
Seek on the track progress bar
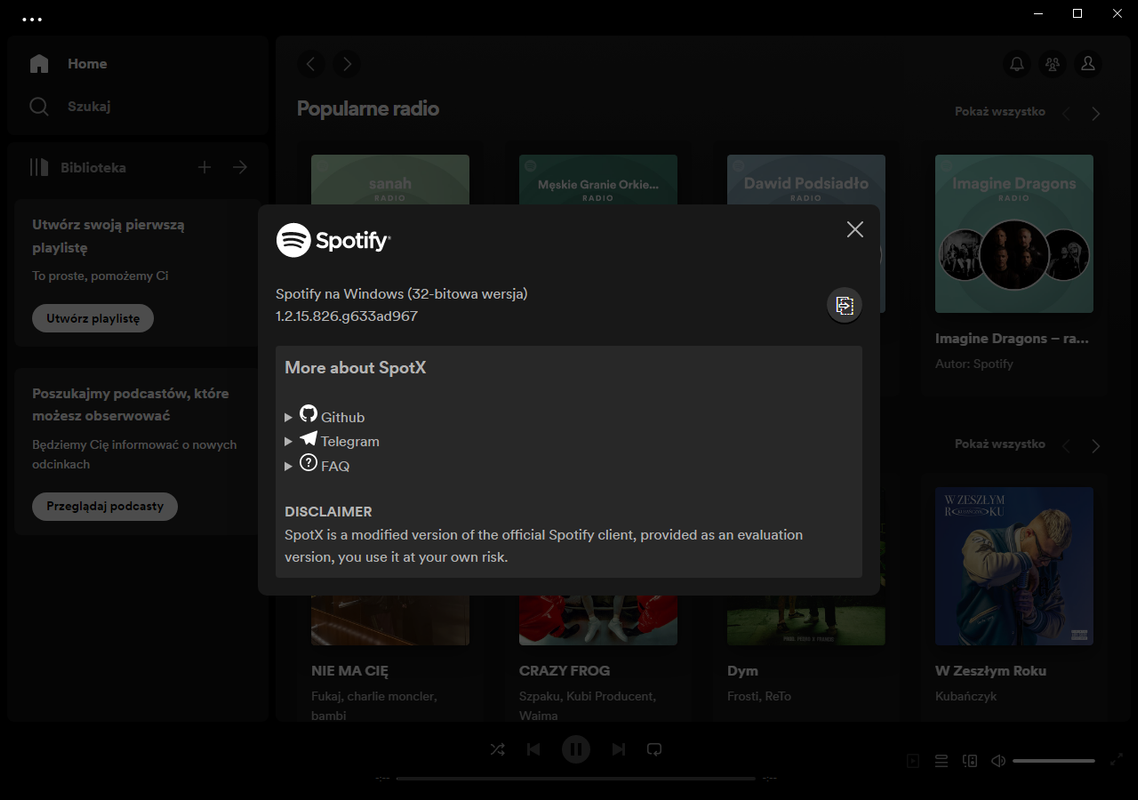[576, 779]
